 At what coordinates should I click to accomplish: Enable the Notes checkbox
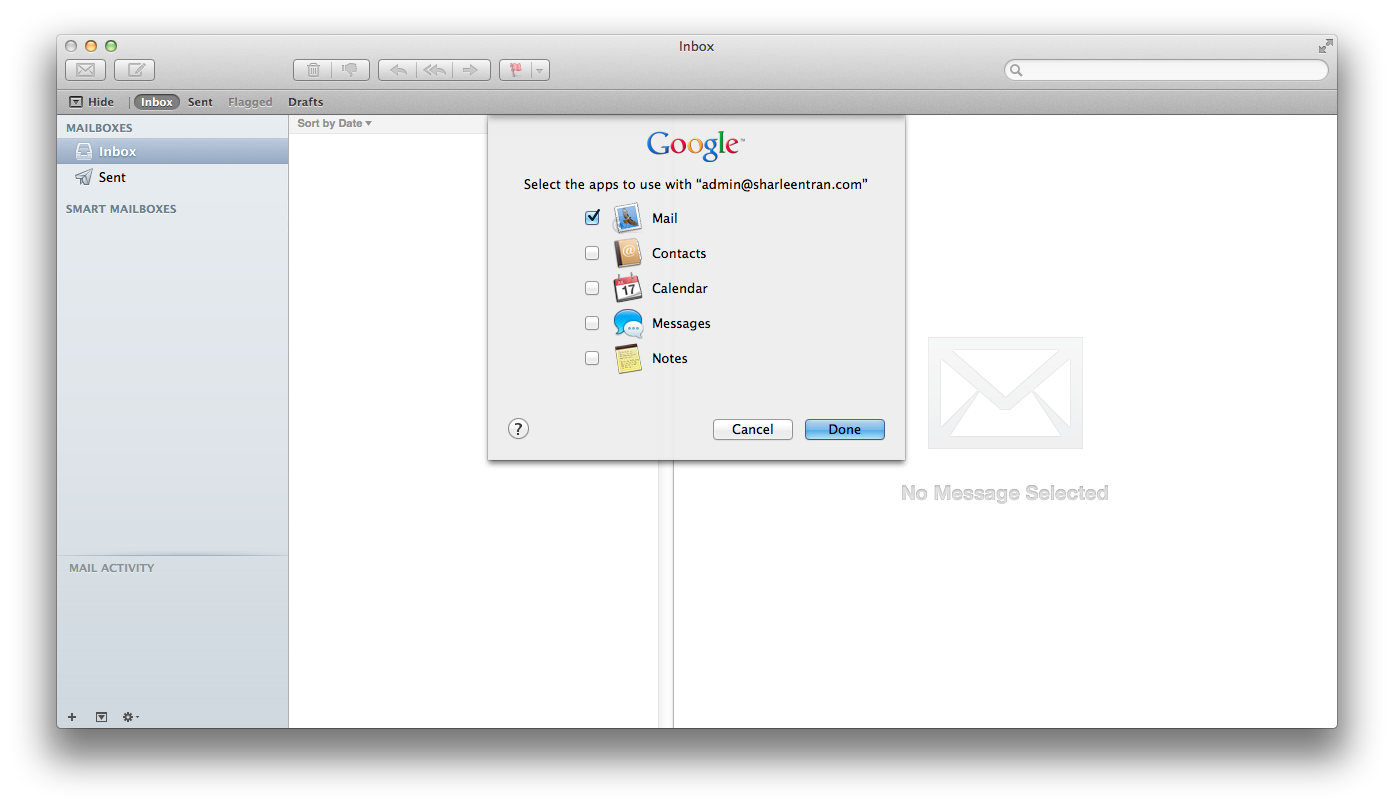point(592,358)
